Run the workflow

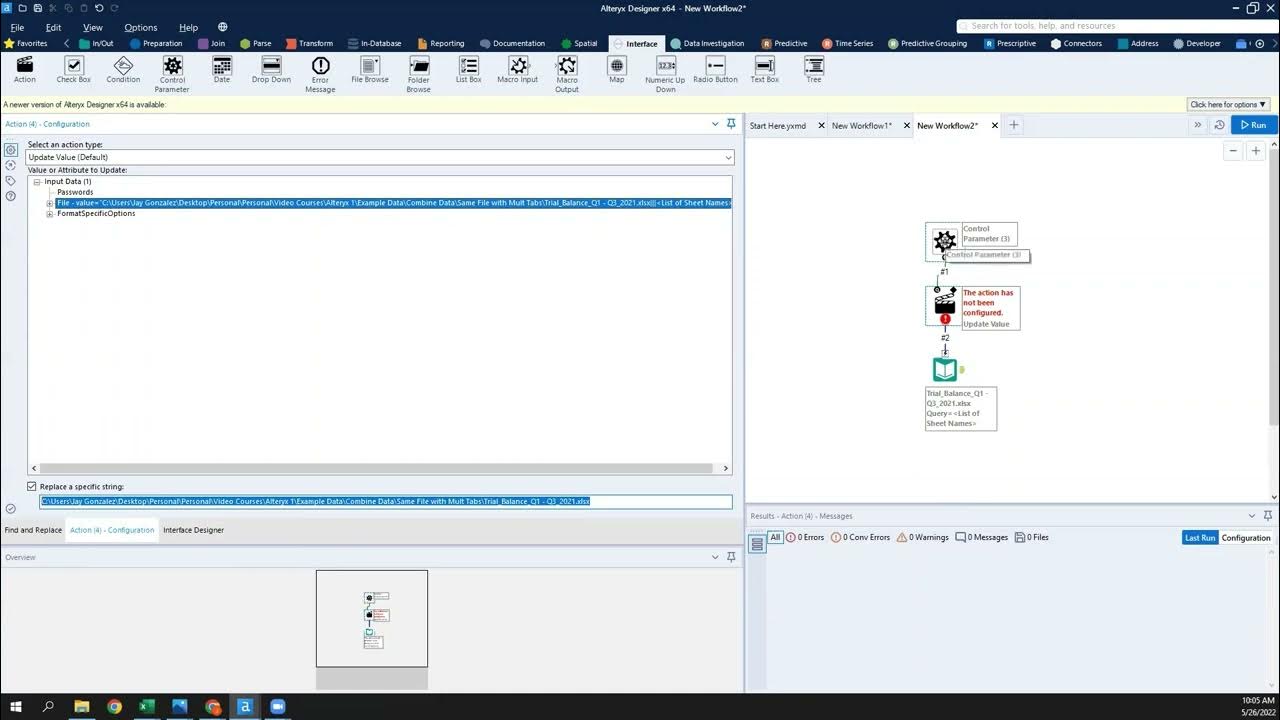click(1254, 125)
